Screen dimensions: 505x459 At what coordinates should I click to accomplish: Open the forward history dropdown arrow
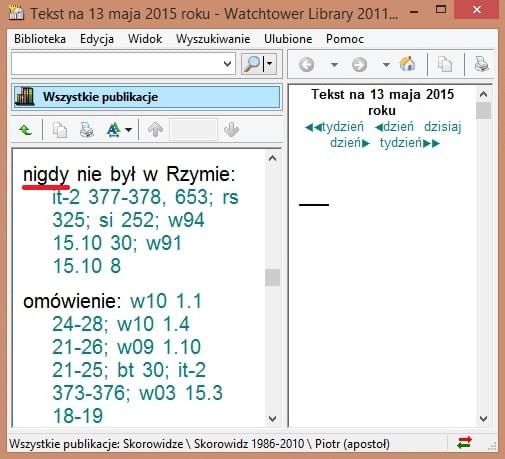tap(386, 64)
